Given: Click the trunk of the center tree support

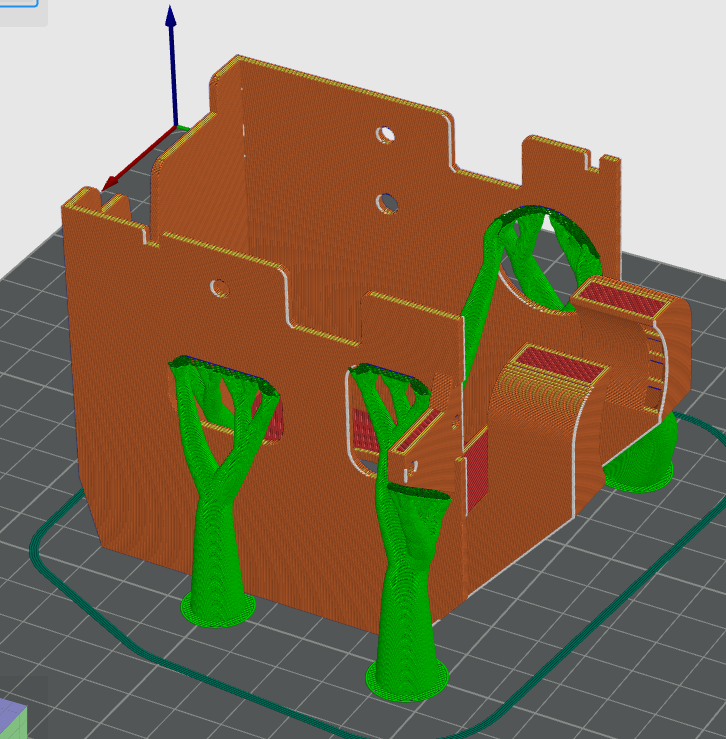Looking at the screenshot, I should pyautogui.click(x=408, y=580).
